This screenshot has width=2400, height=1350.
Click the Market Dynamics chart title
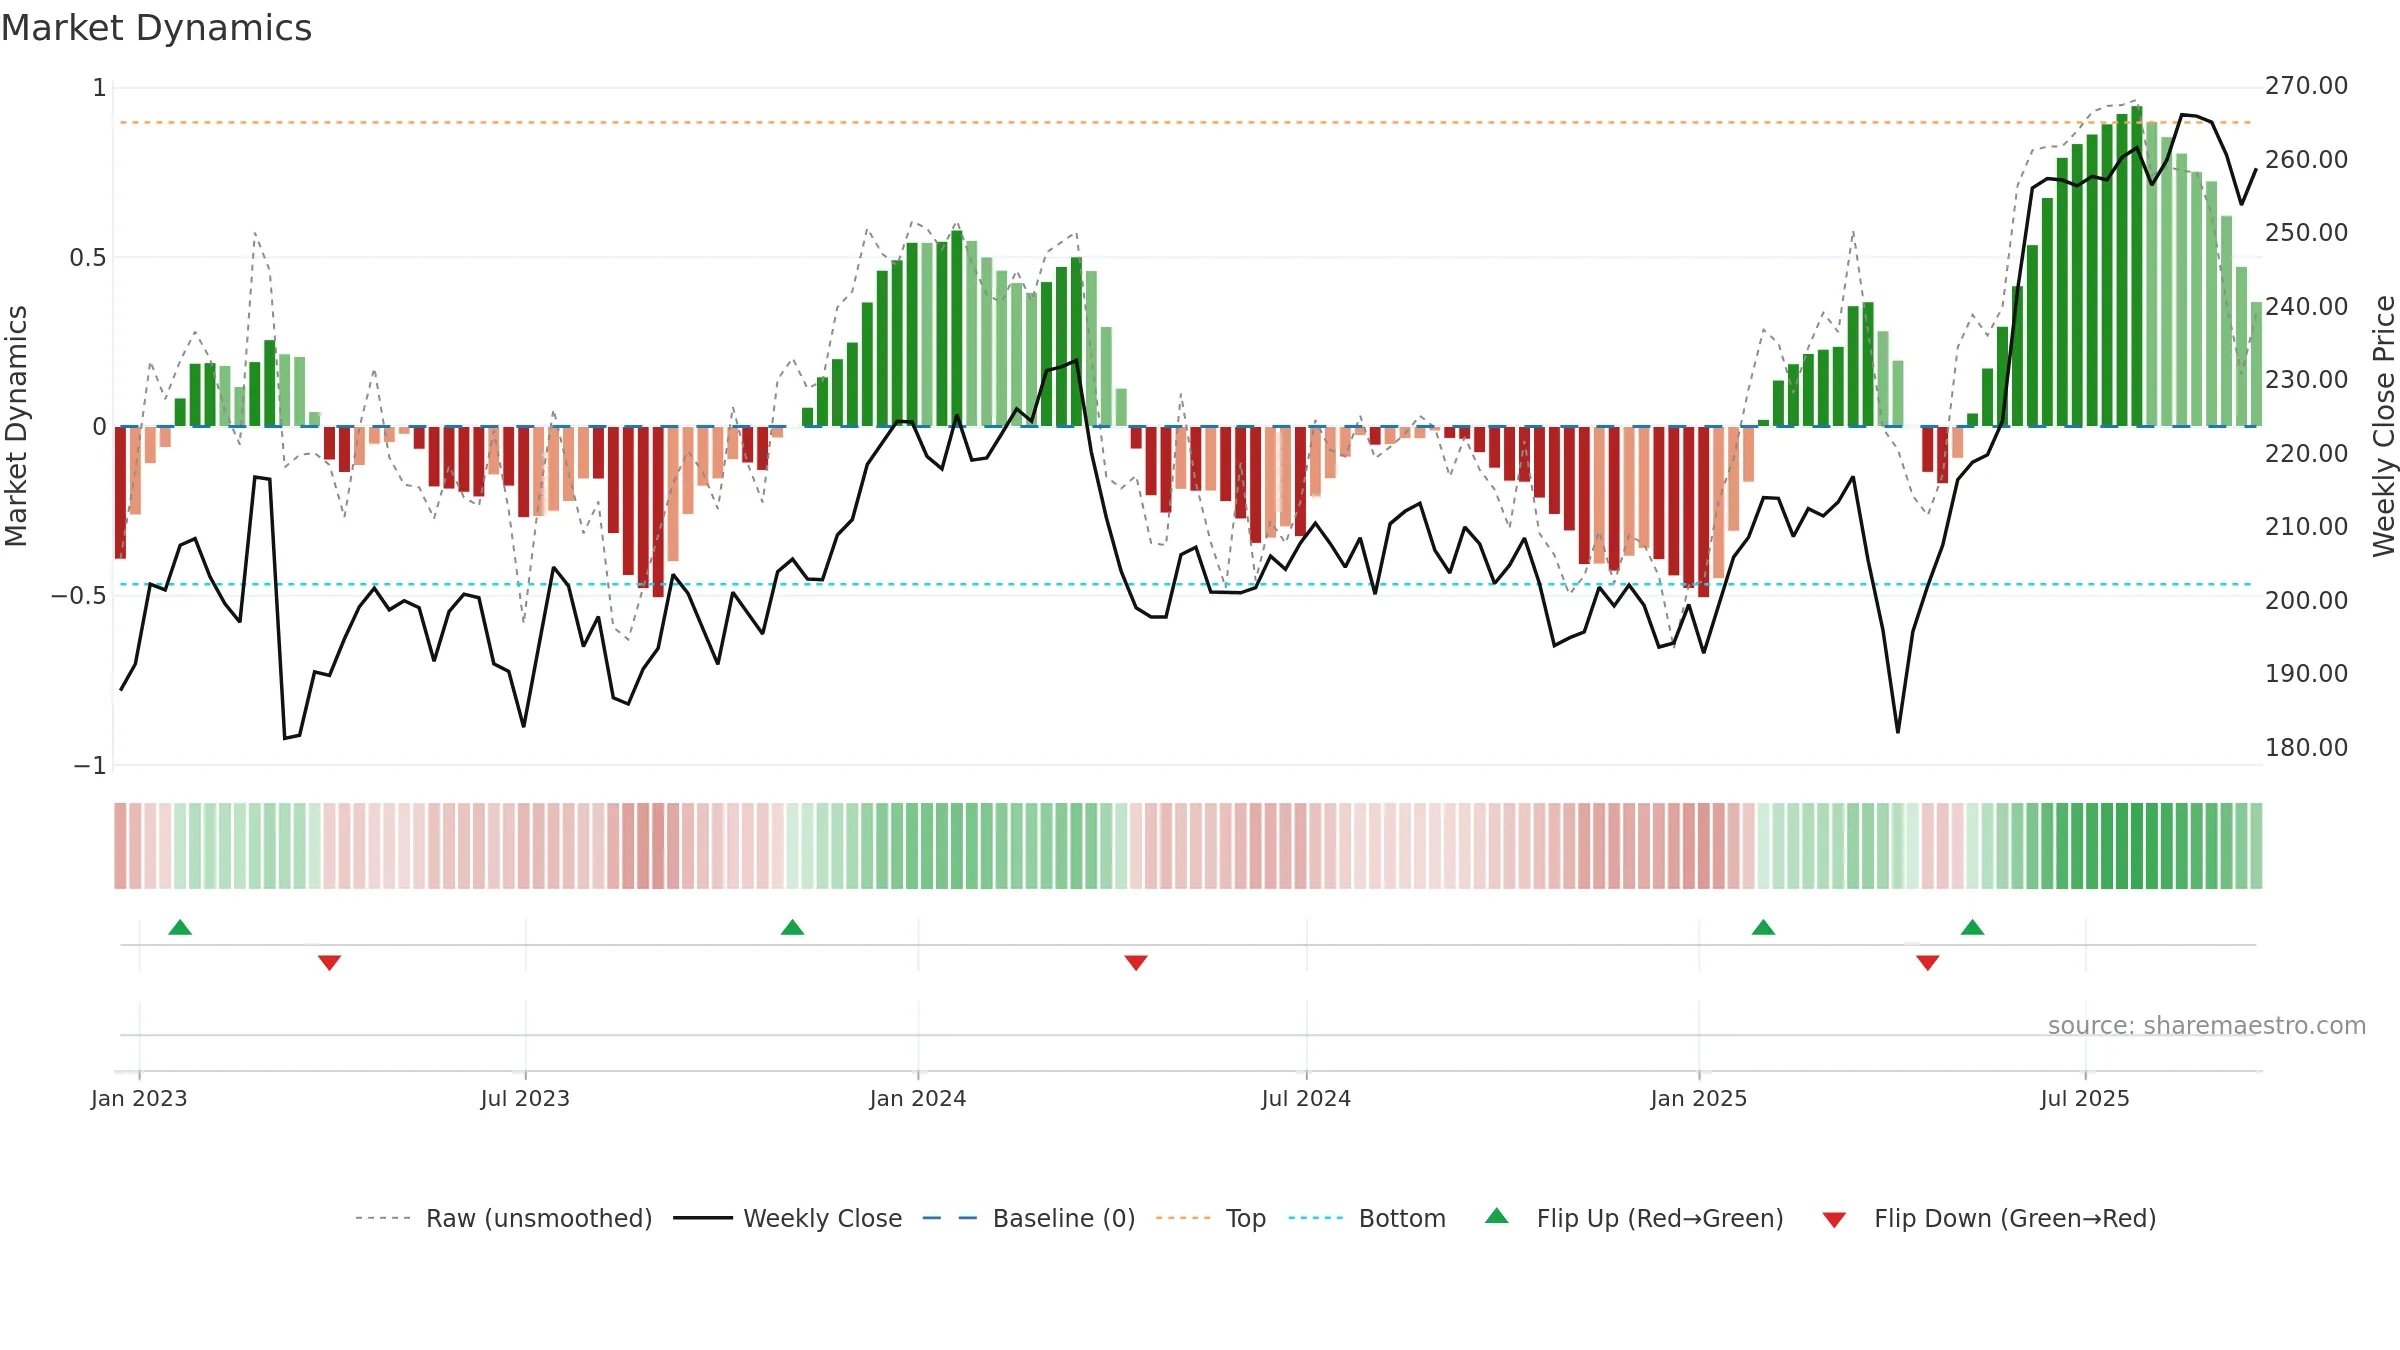[x=157, y=28]
